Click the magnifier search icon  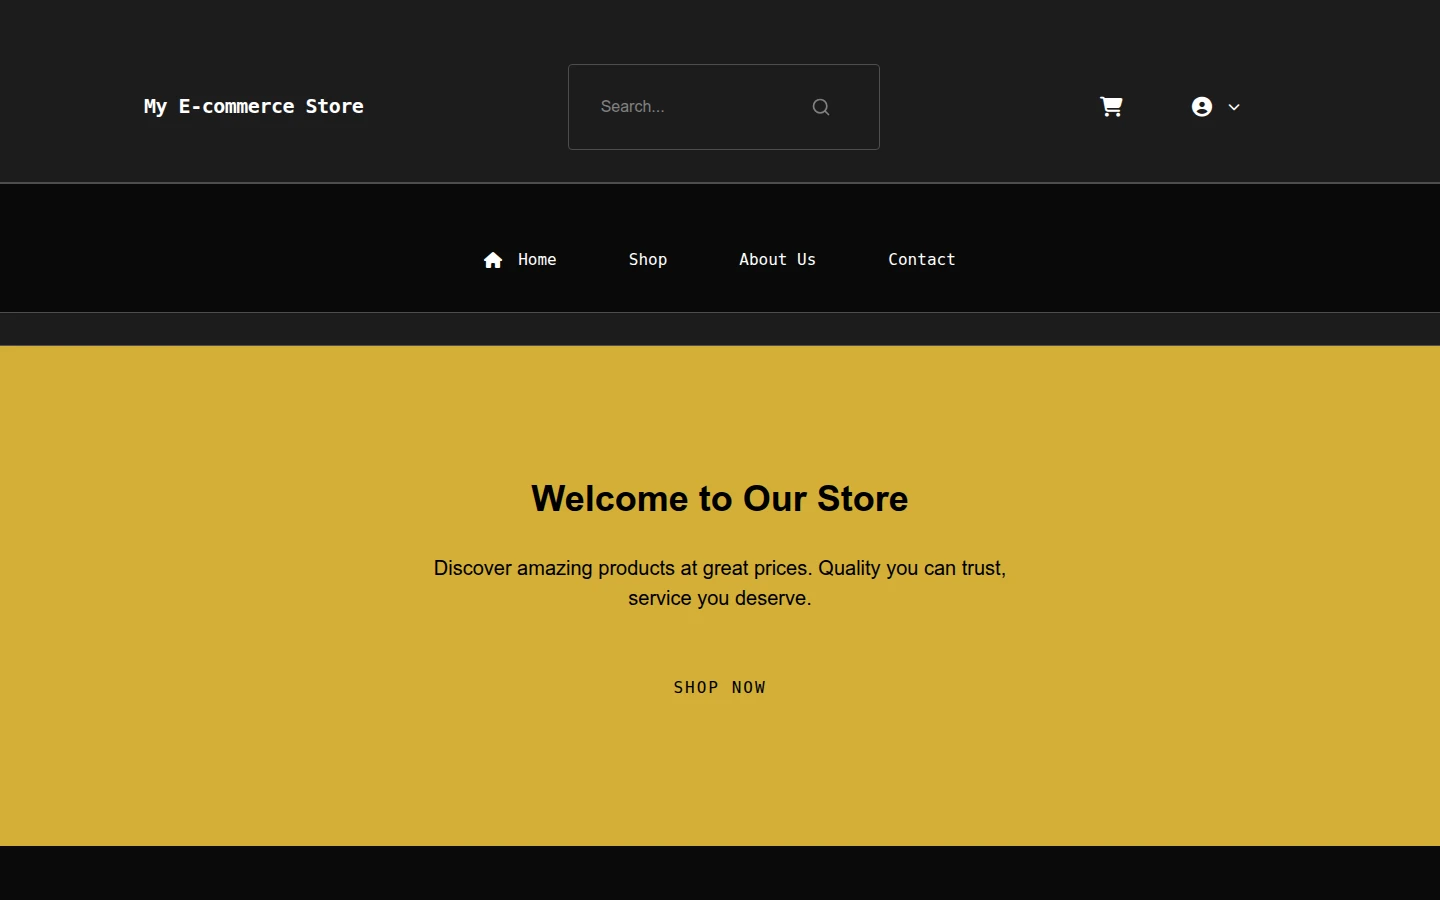(x=821, y=107)
